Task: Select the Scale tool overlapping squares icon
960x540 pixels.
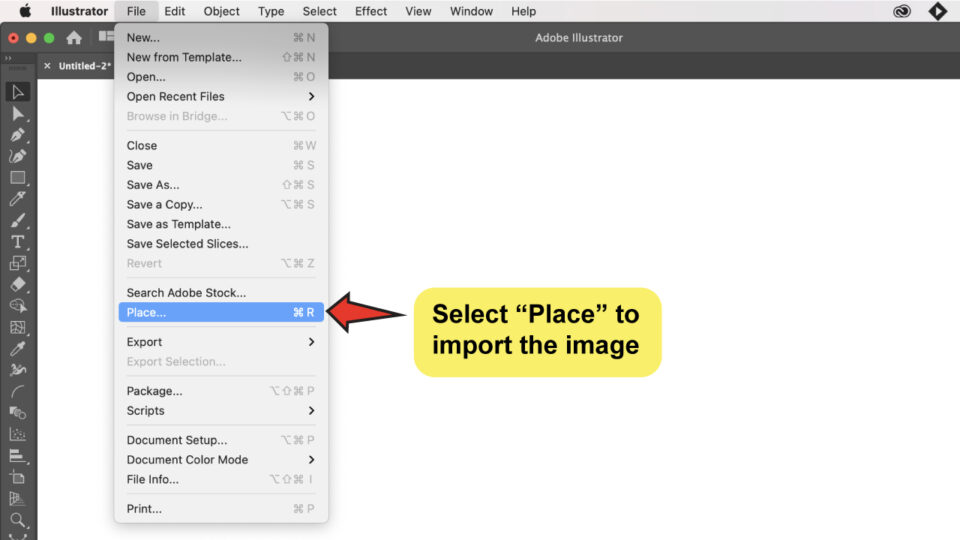Action: click(17, 263)
